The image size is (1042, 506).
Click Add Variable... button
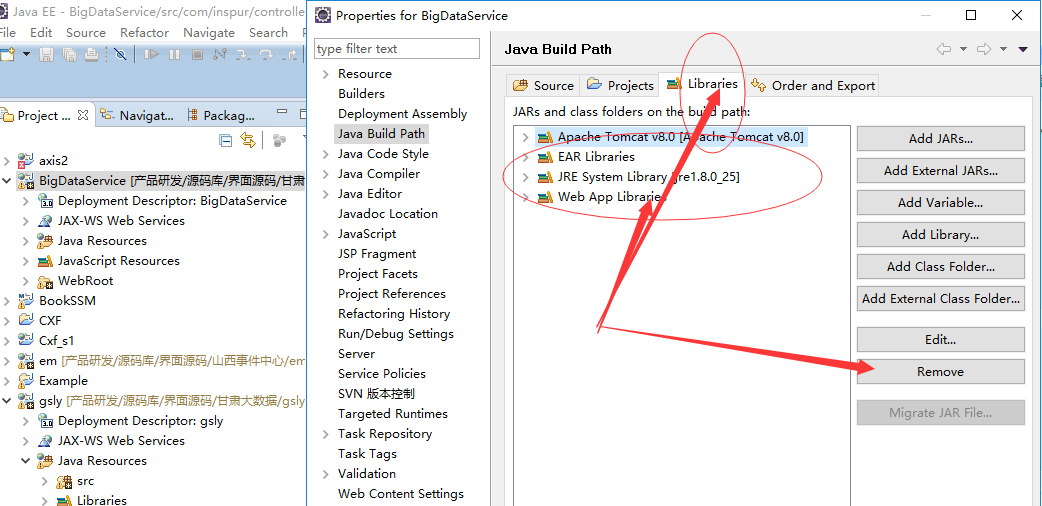point(940,203)
